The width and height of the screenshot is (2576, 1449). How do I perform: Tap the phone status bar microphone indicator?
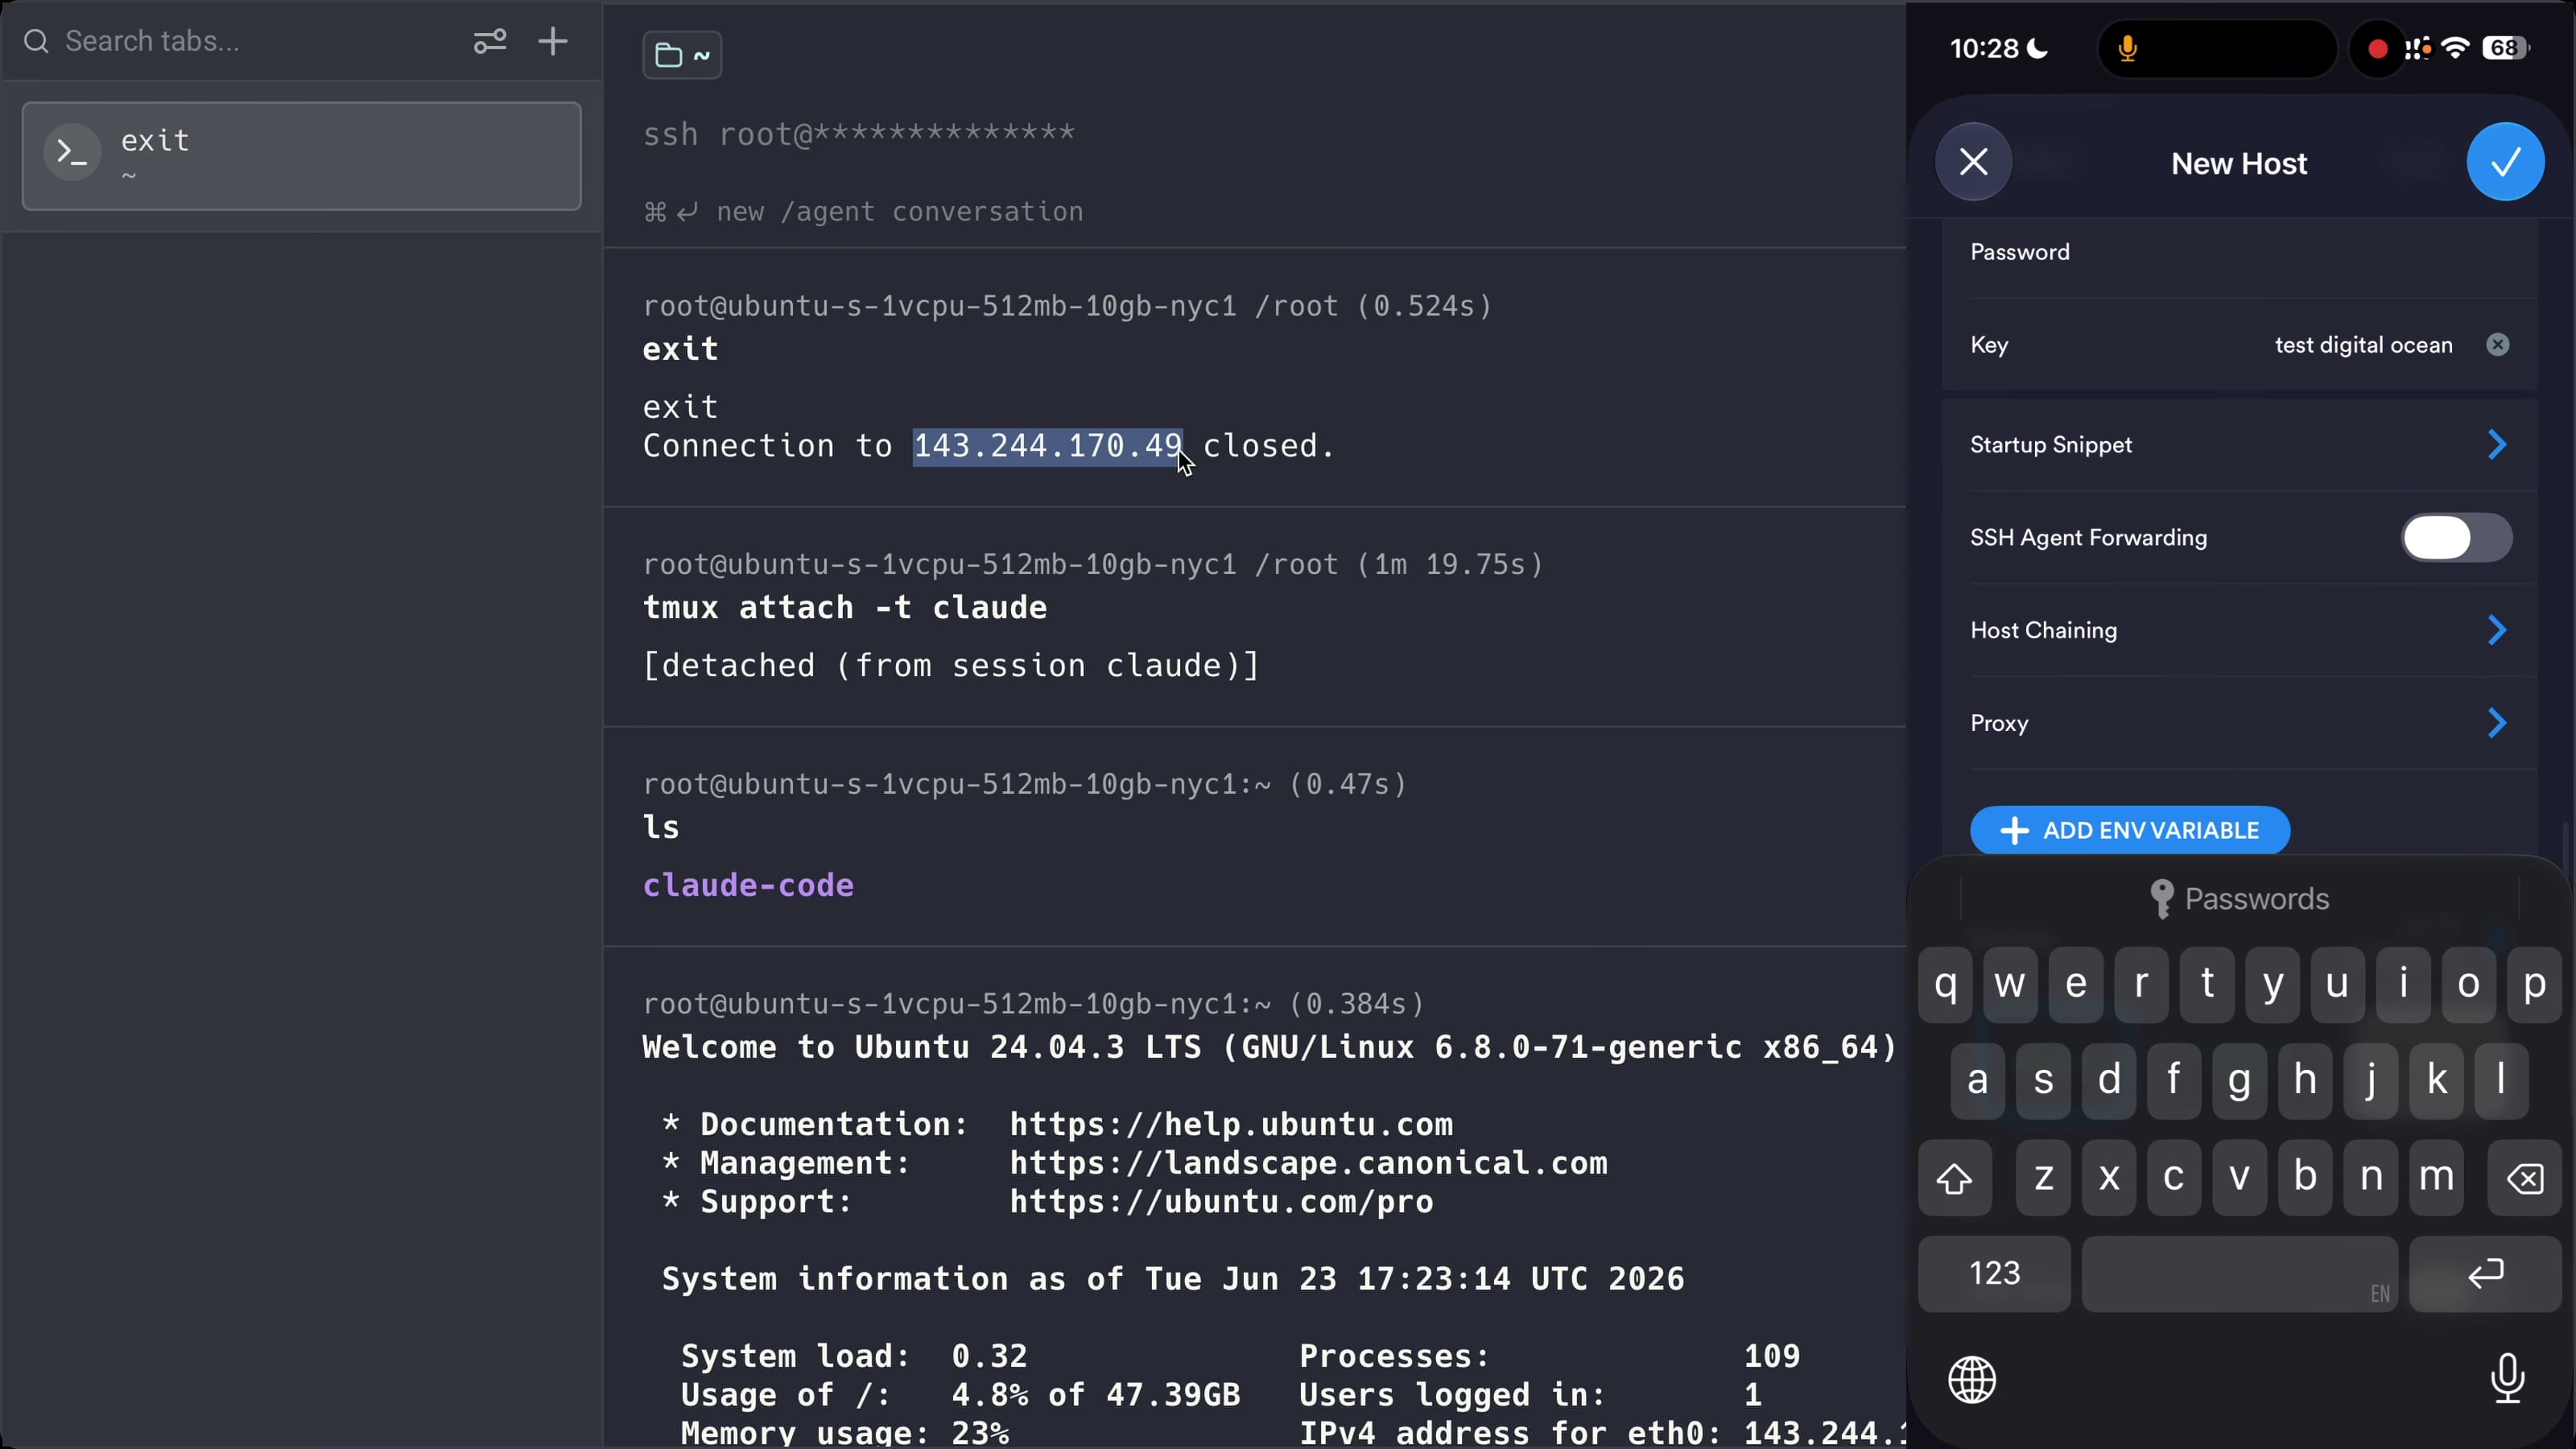[x=2127, y=48]
